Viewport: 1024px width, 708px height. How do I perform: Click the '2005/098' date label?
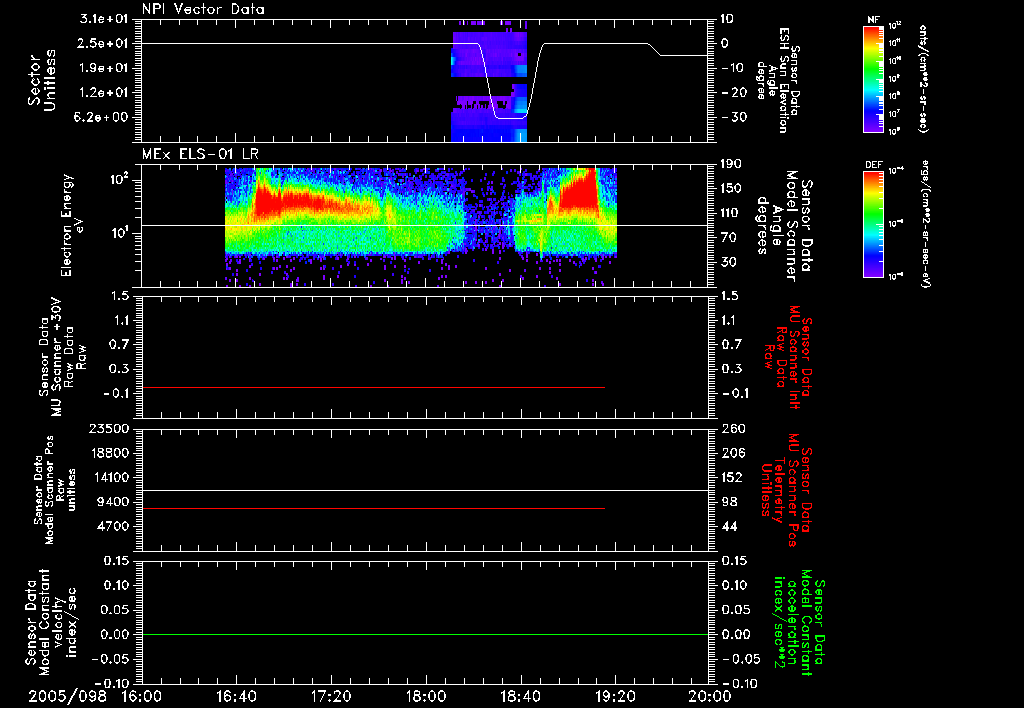point(67,696)
